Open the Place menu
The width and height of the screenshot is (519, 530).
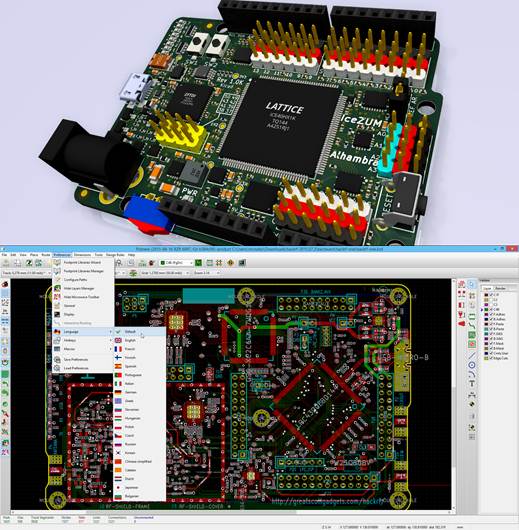tap(34, 255)
